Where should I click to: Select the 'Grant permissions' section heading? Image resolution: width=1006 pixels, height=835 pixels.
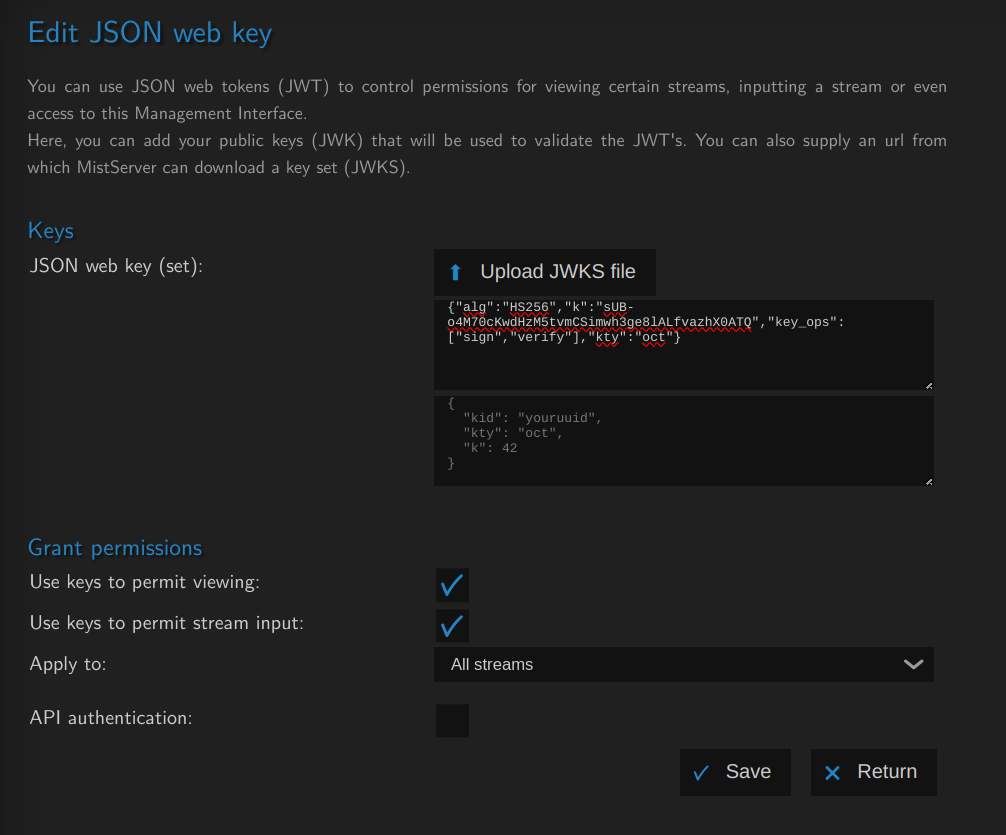pyautogui.click(x=115, y=548)
